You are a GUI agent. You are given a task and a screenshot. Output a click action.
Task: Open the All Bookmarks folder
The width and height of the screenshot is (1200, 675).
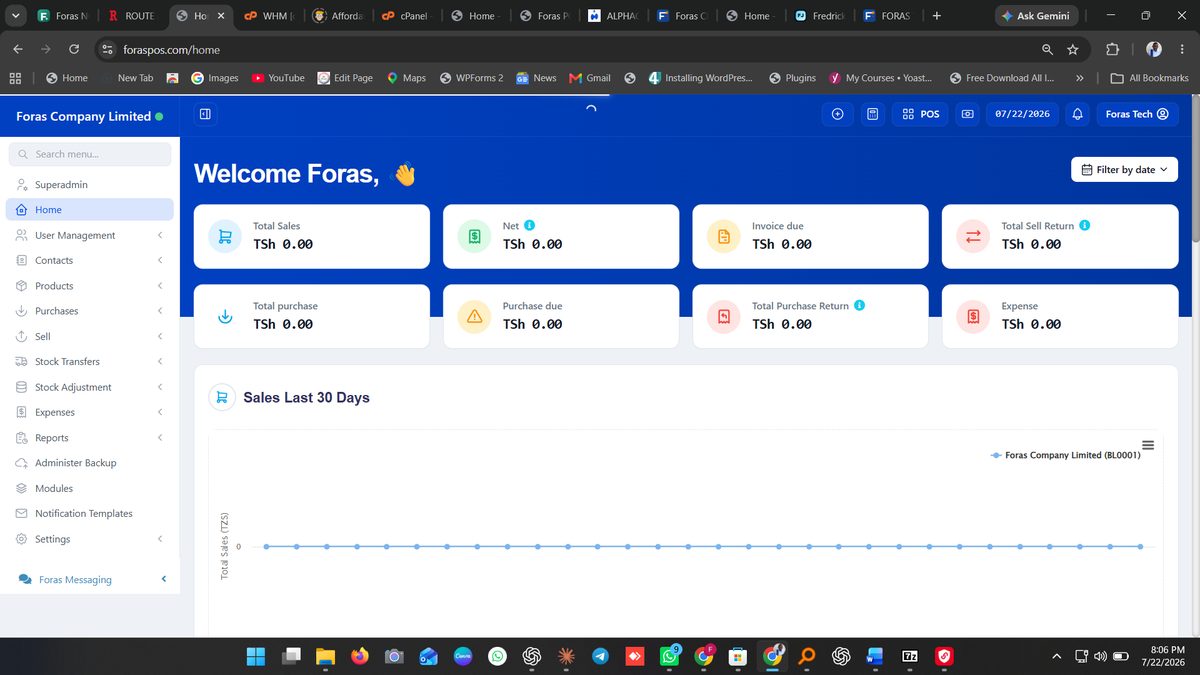click(x=1149, y=77)
